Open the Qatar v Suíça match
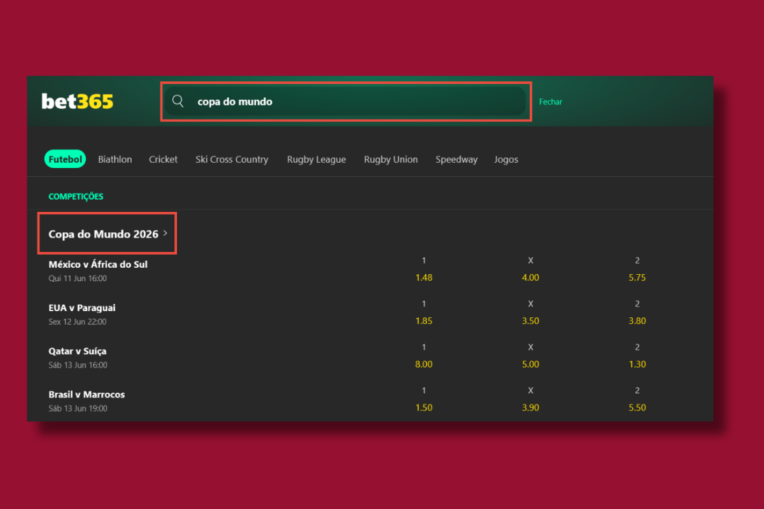 (x=77, y=351)
